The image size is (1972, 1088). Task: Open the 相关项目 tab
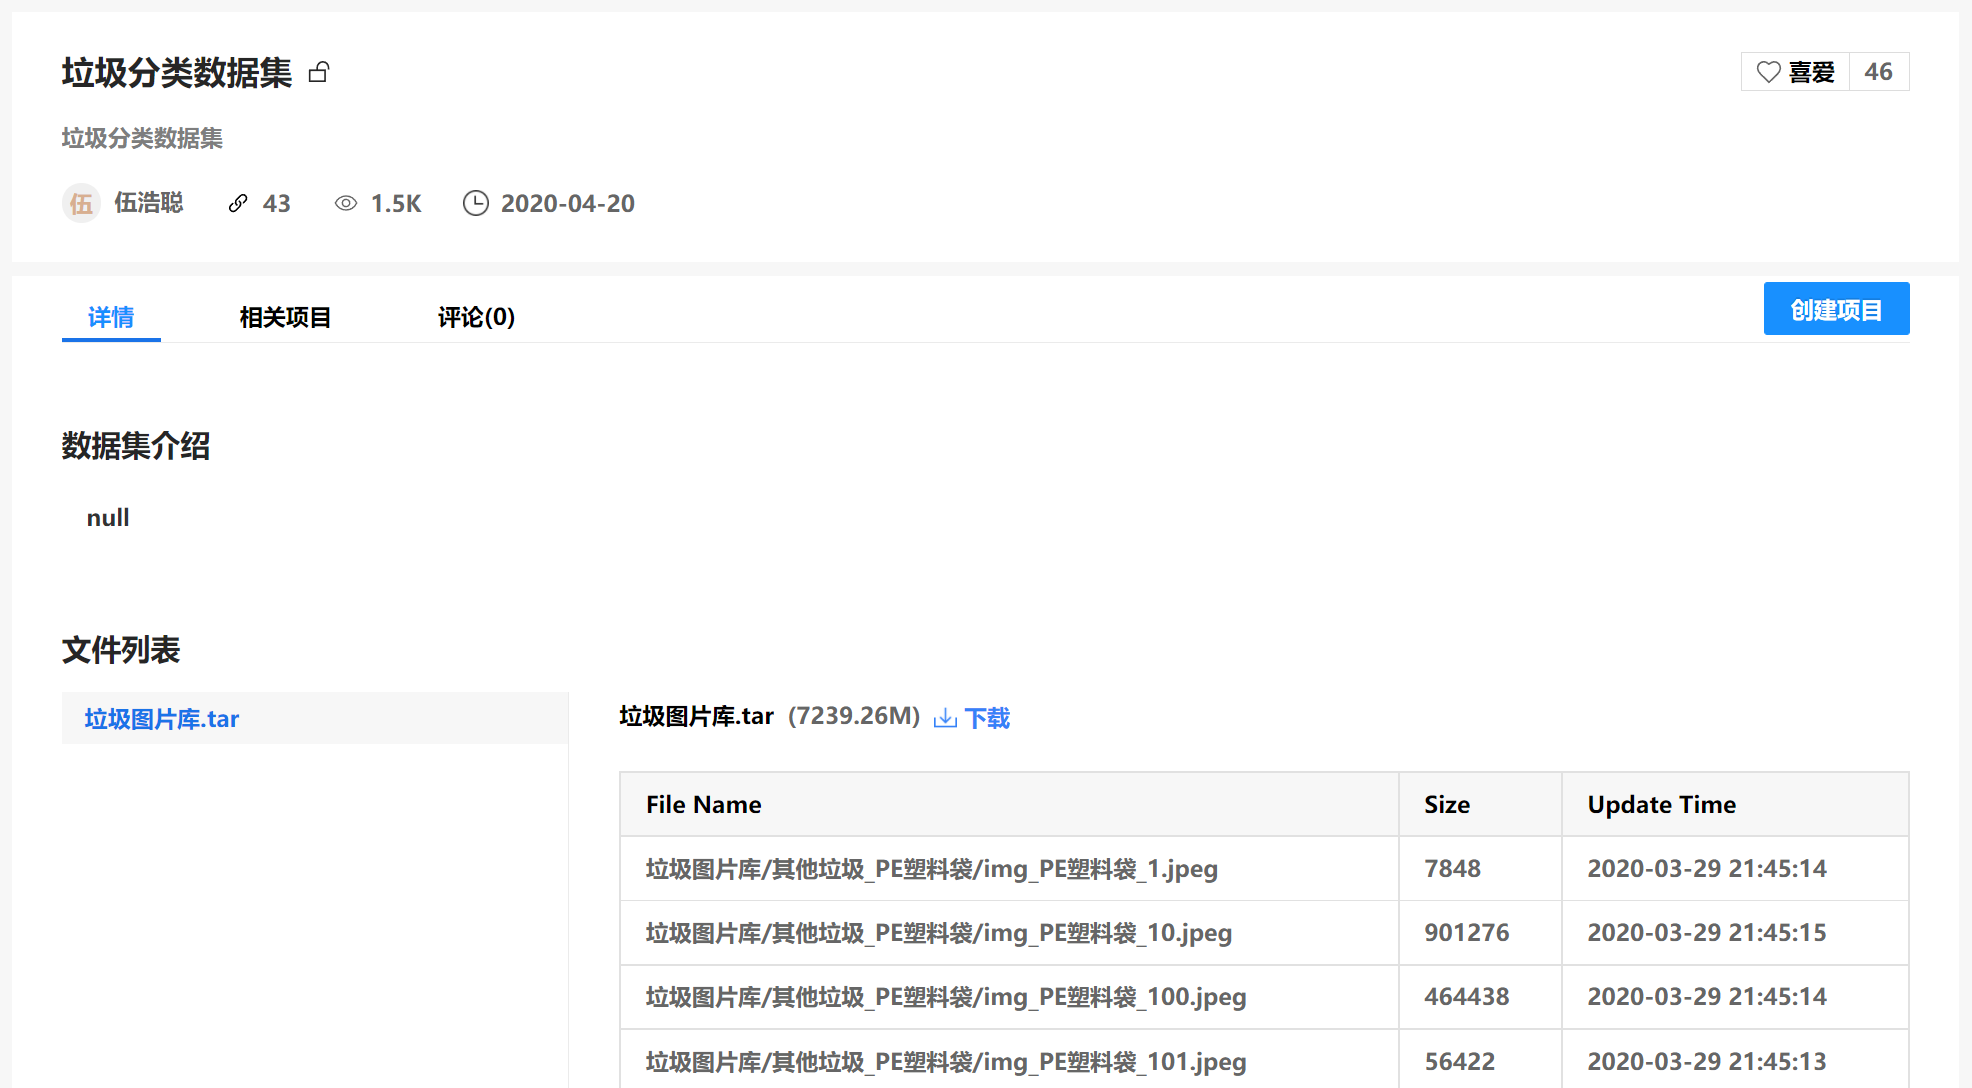[x=285, y=317]
